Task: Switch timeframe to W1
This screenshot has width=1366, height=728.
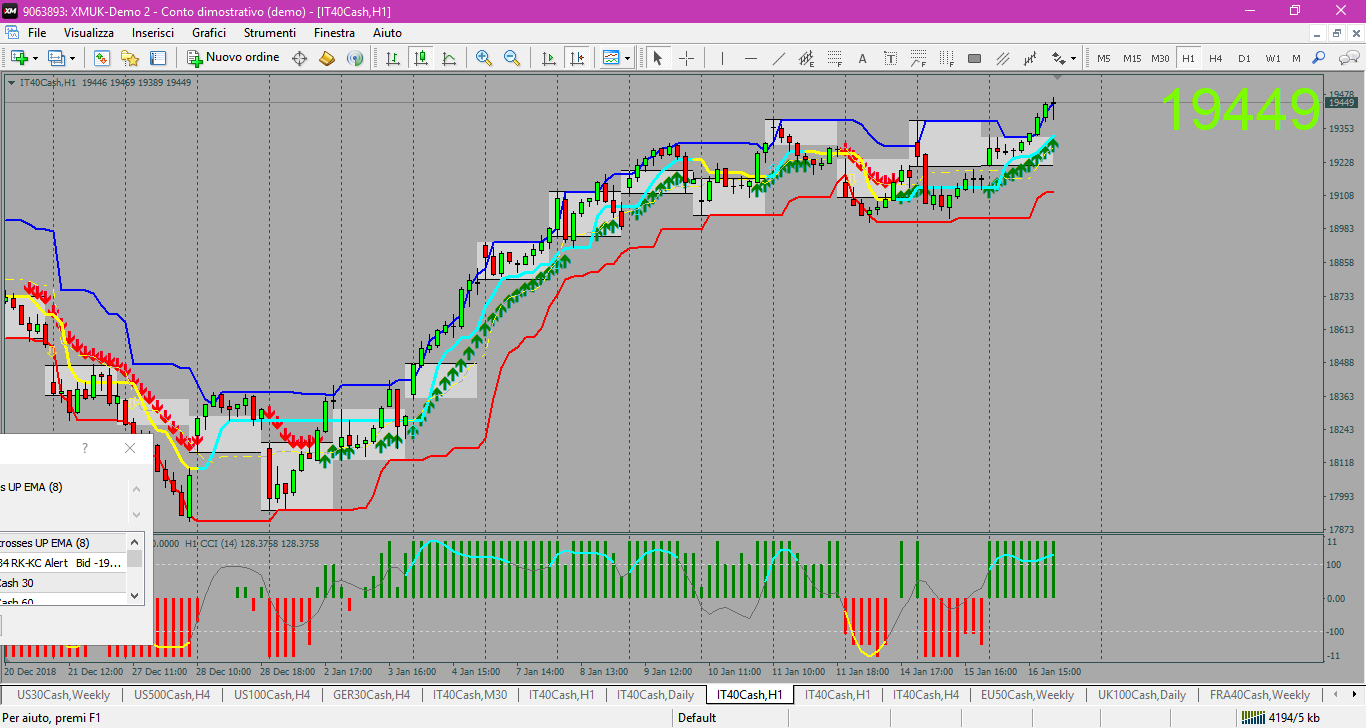Action: click(1272, 58)
